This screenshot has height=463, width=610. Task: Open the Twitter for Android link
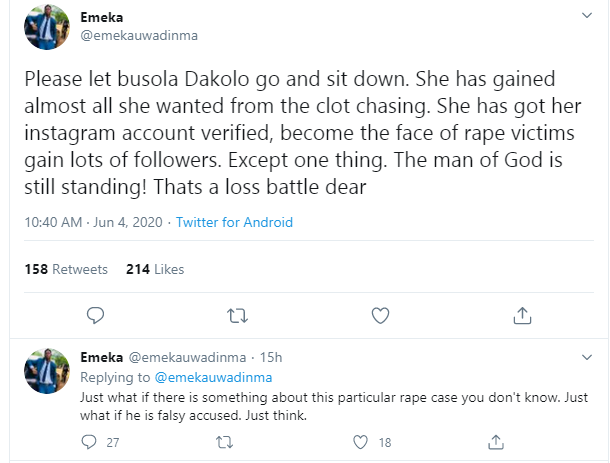234,222
